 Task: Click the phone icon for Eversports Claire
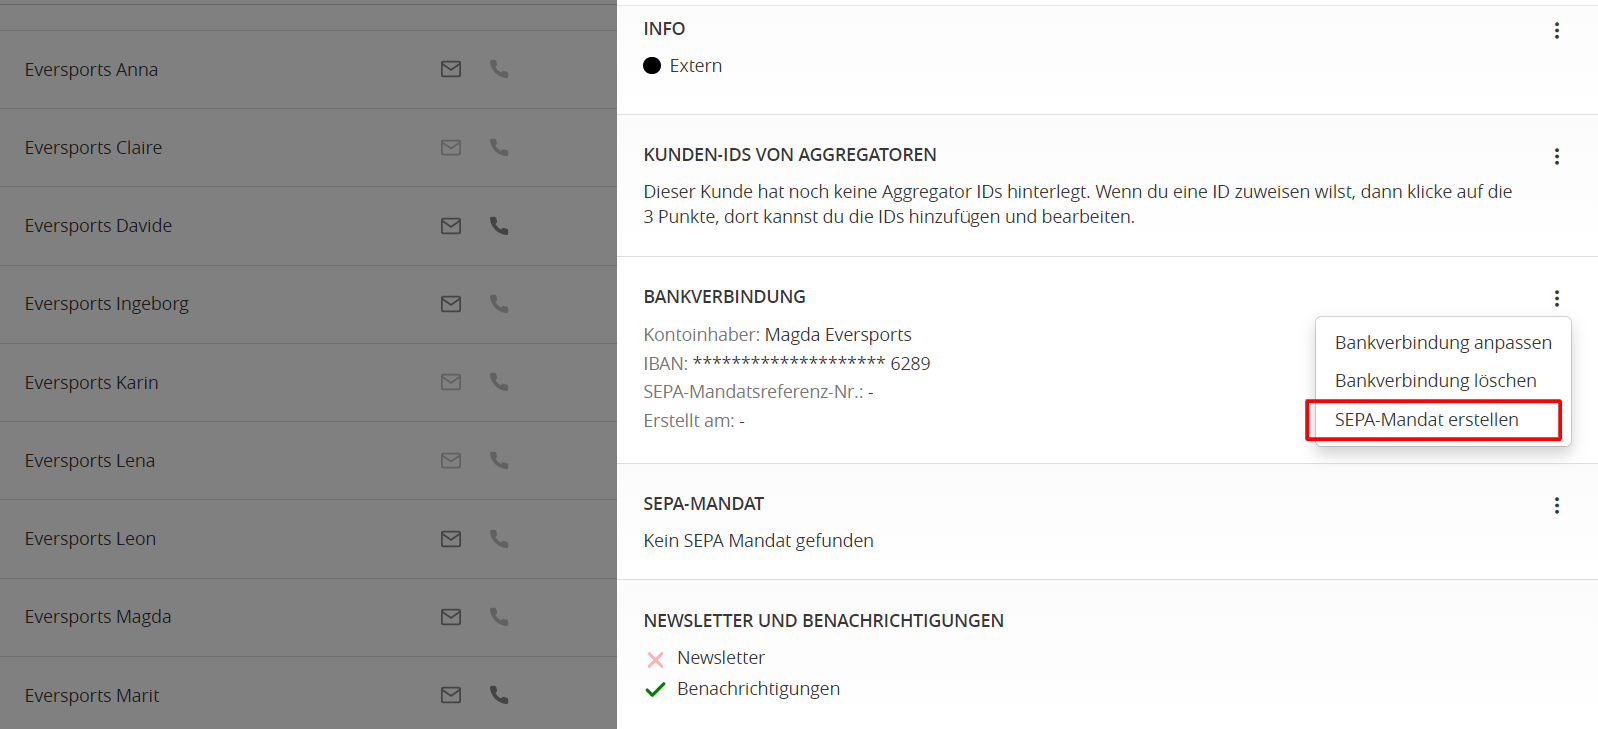(x=499, y=147)
